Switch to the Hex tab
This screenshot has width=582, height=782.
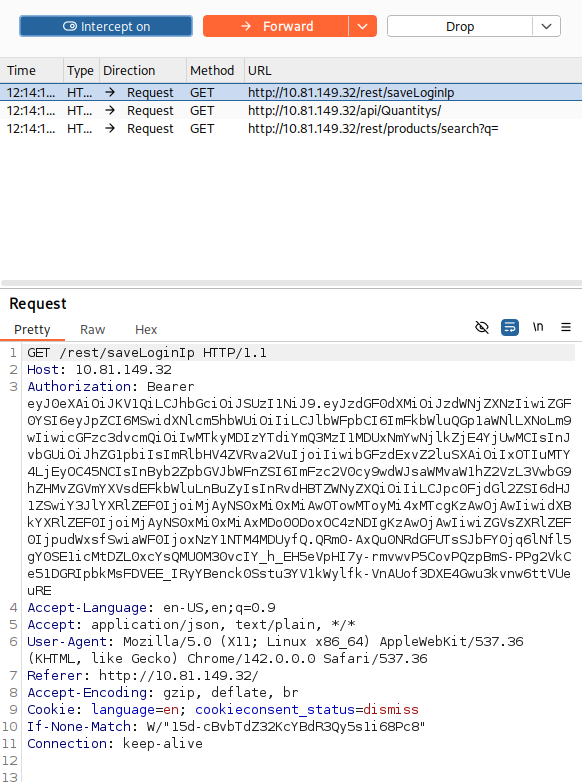pos(146,329)
